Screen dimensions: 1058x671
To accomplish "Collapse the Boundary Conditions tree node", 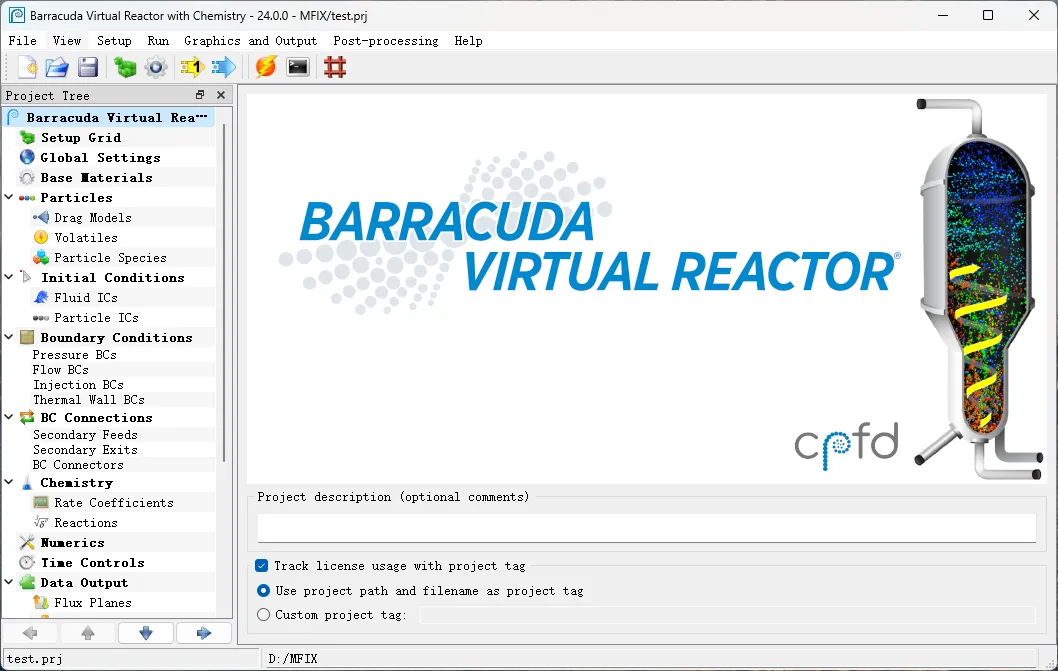I will pyautogui.click(x=9, y=337).
